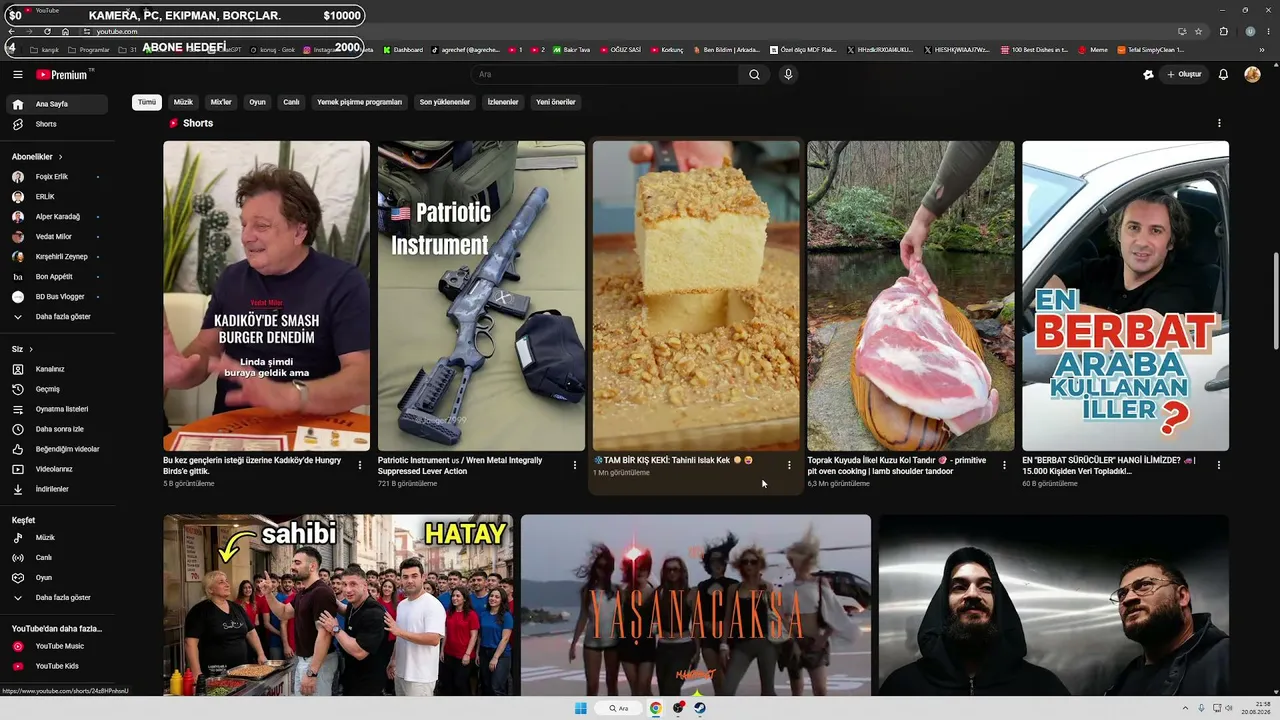Open YouTube Music from the sidebar

pos(56,646)
